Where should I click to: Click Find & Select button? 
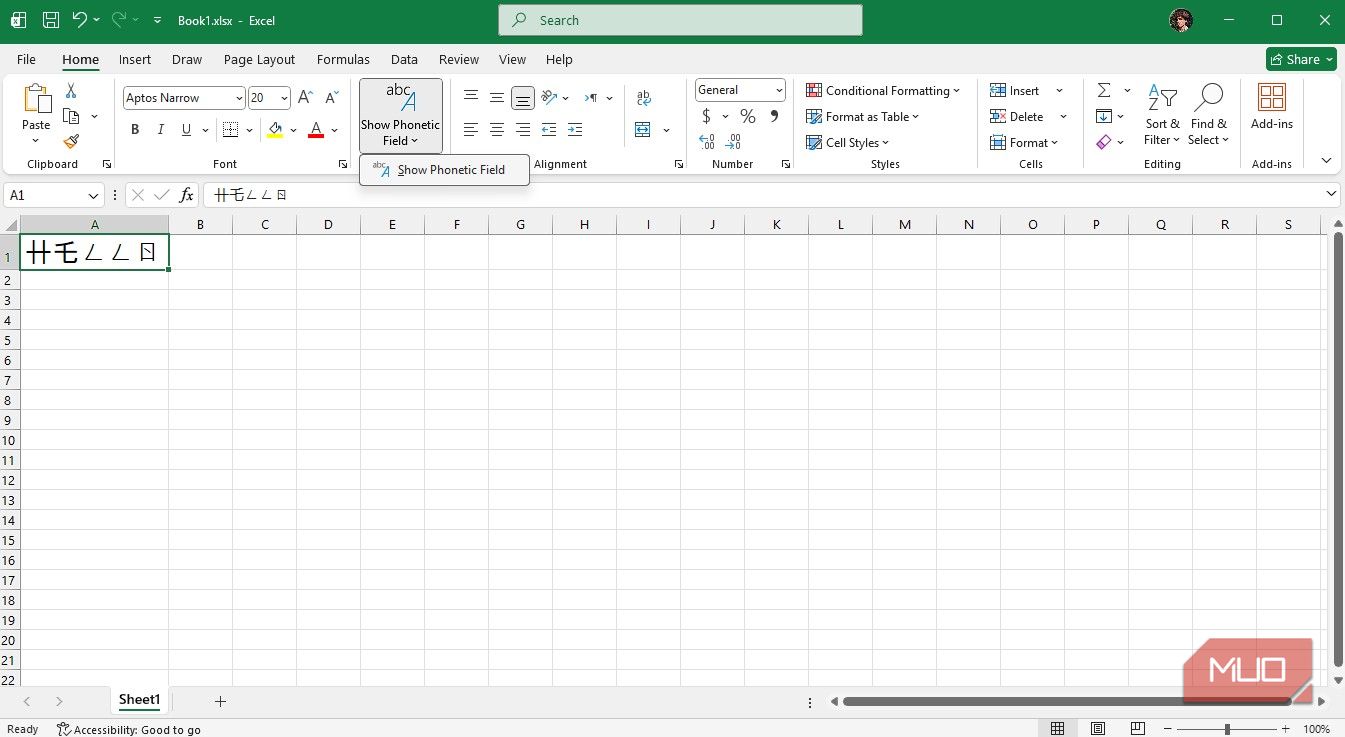pos(1209,114)
